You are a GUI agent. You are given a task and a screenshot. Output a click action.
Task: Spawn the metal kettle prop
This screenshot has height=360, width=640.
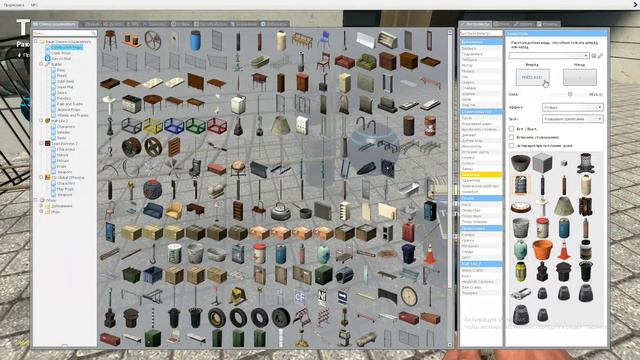(x=281, y=211)
